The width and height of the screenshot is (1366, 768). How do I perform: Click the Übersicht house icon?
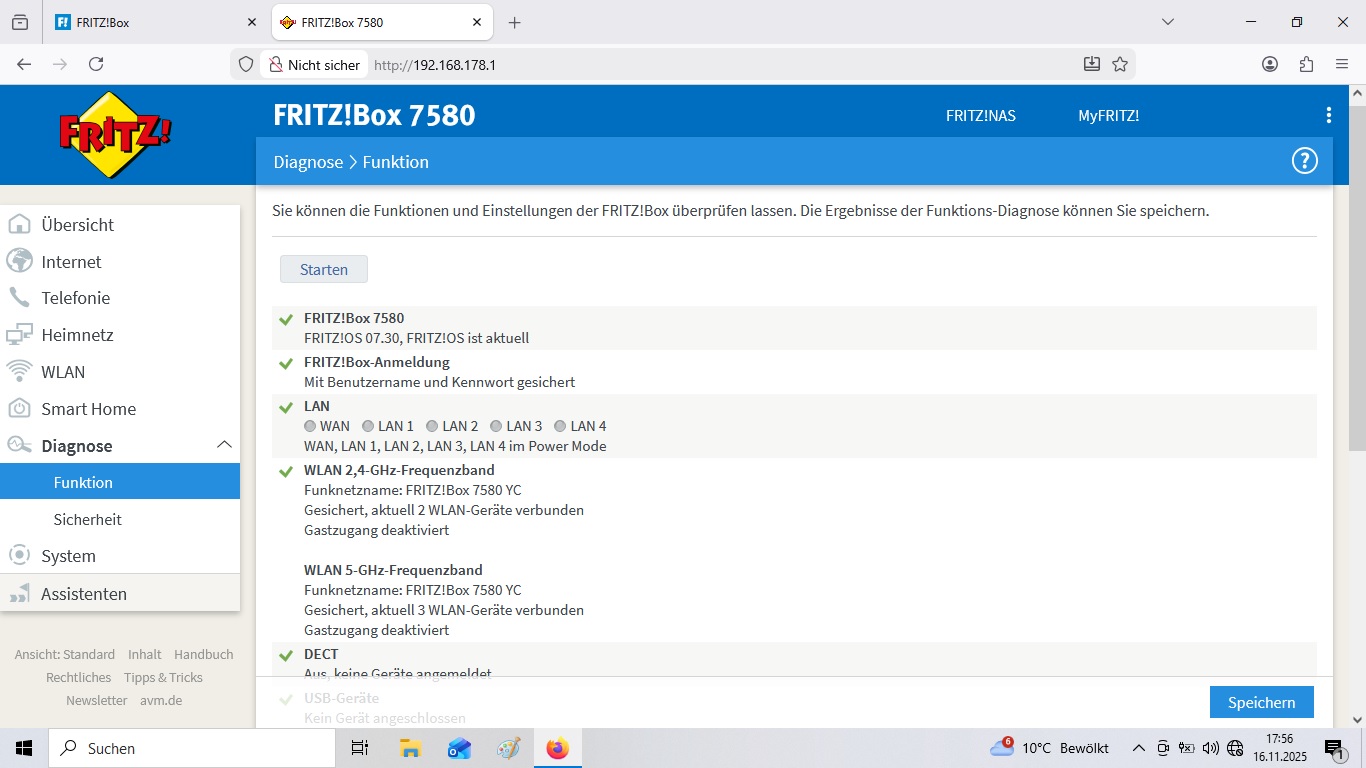(19, 225)
